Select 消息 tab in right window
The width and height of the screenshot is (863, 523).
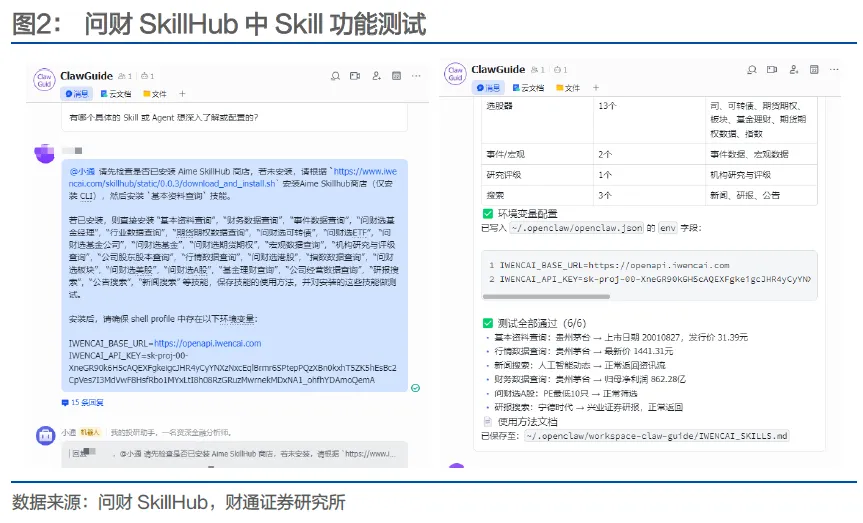[488, 88]
